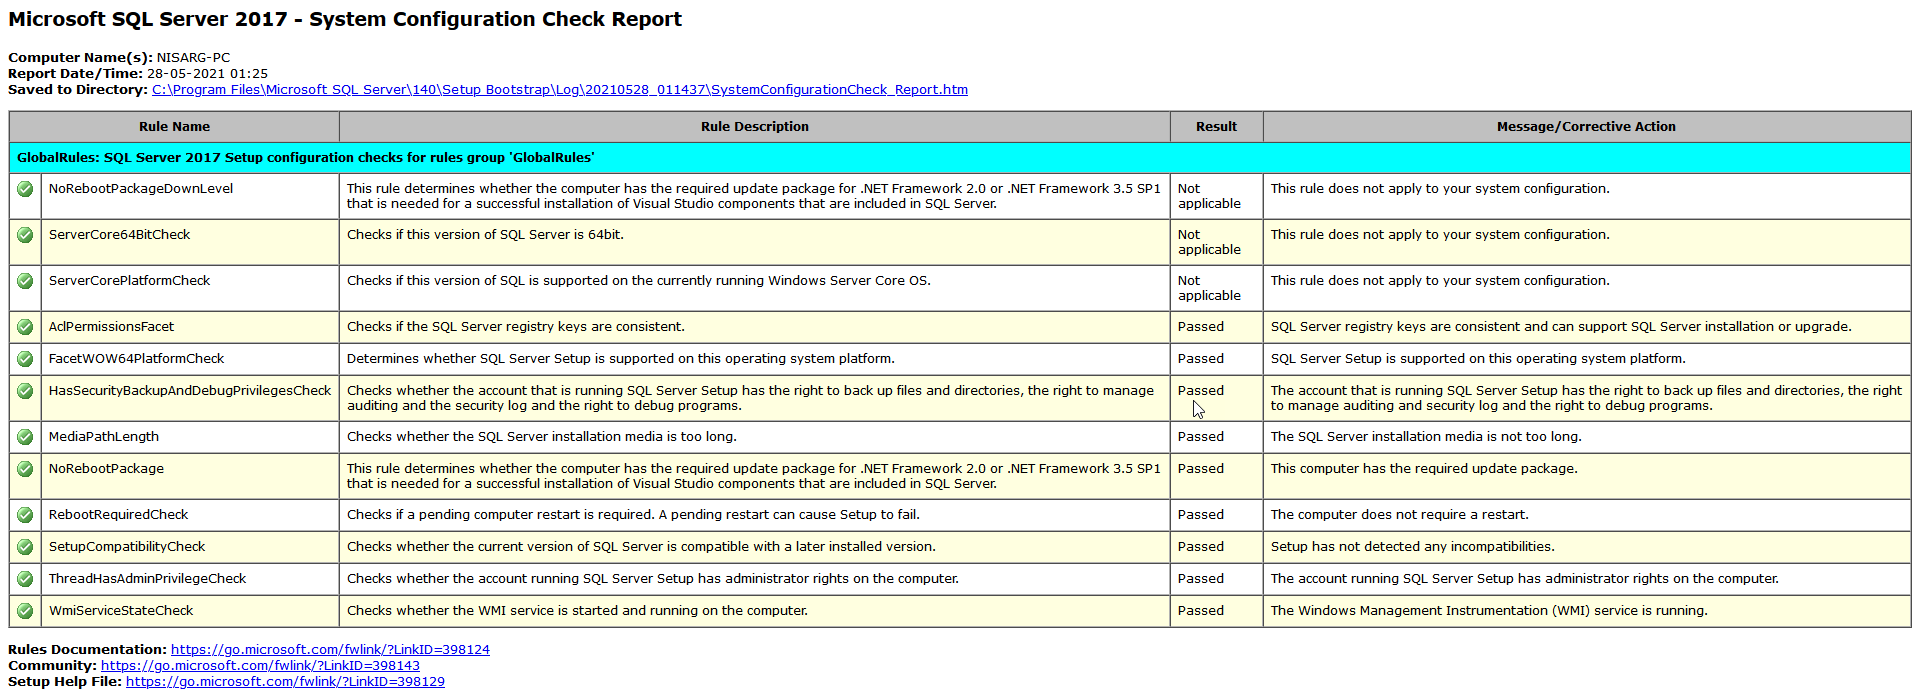Open the Saved to Directory report path link

coord(560,90)
